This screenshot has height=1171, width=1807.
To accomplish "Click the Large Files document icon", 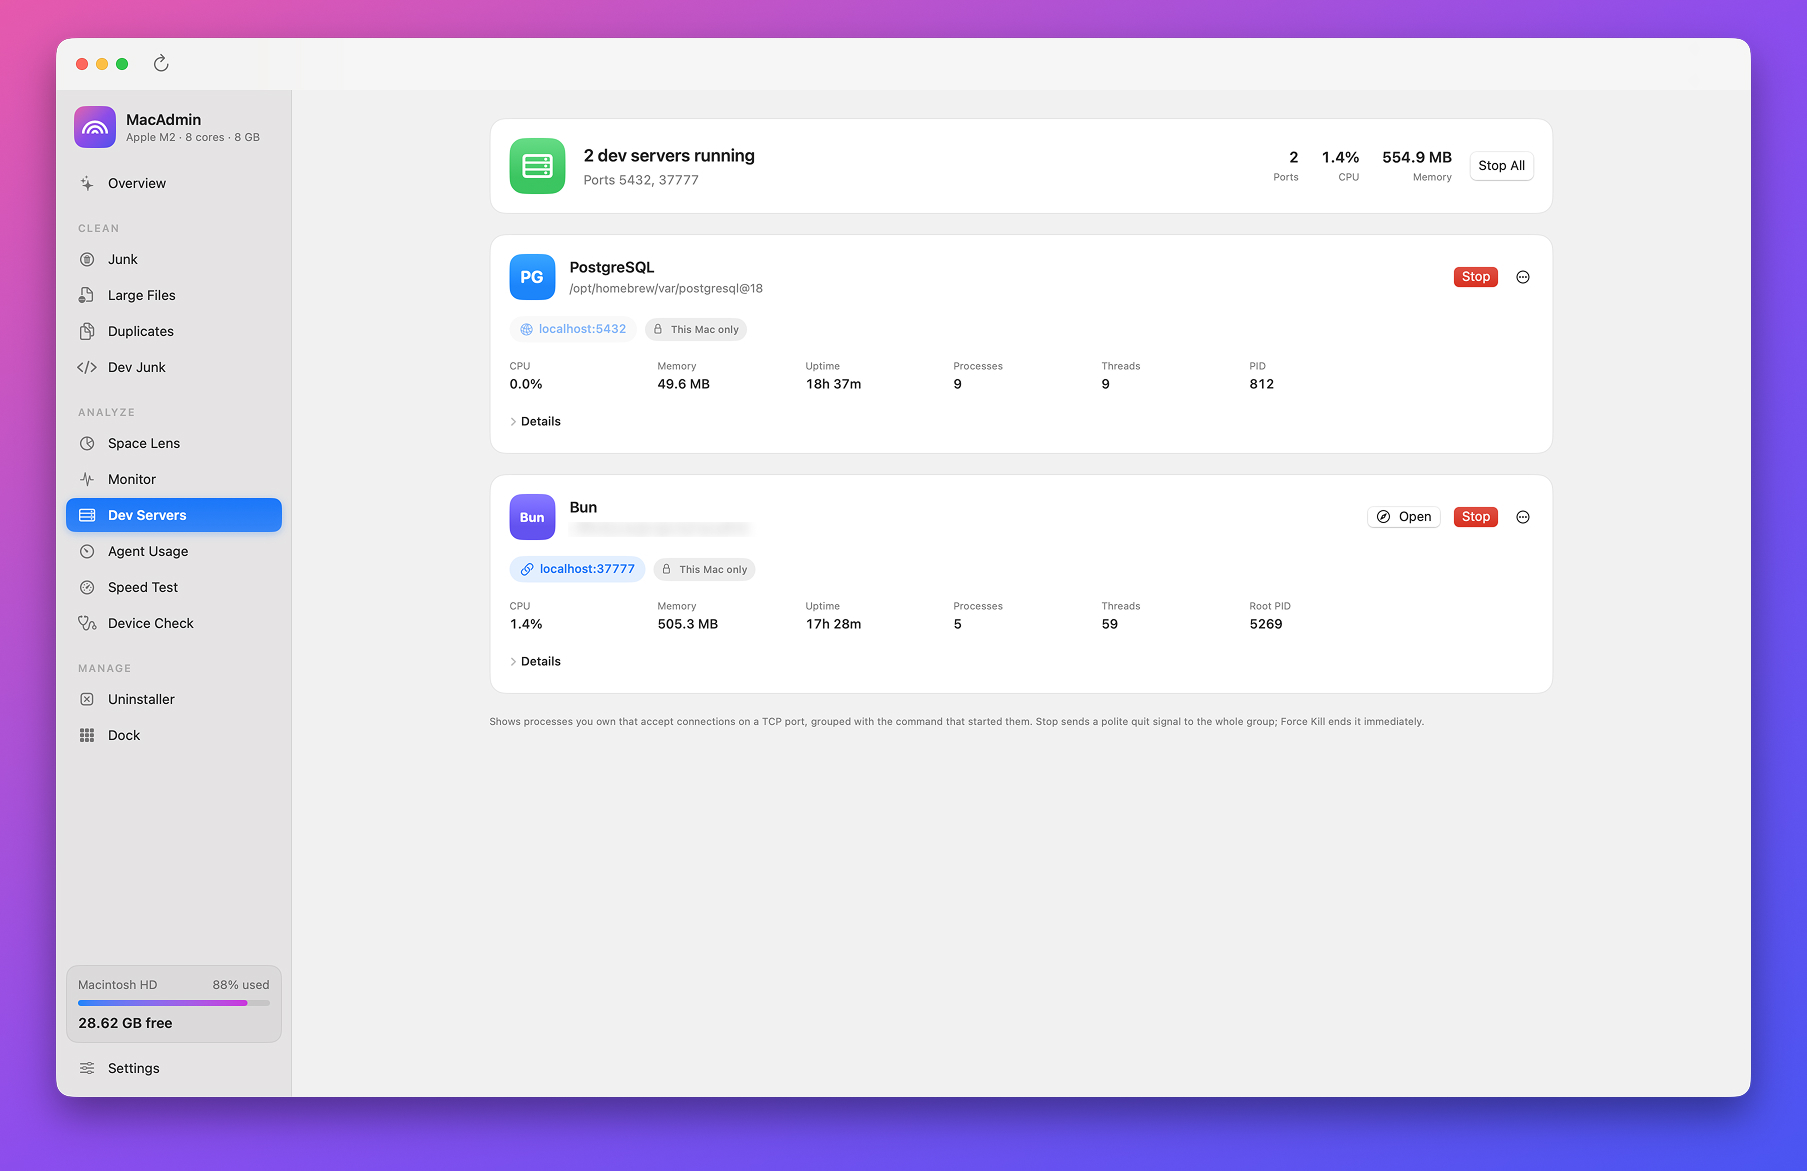I will [x=87, y=295].
